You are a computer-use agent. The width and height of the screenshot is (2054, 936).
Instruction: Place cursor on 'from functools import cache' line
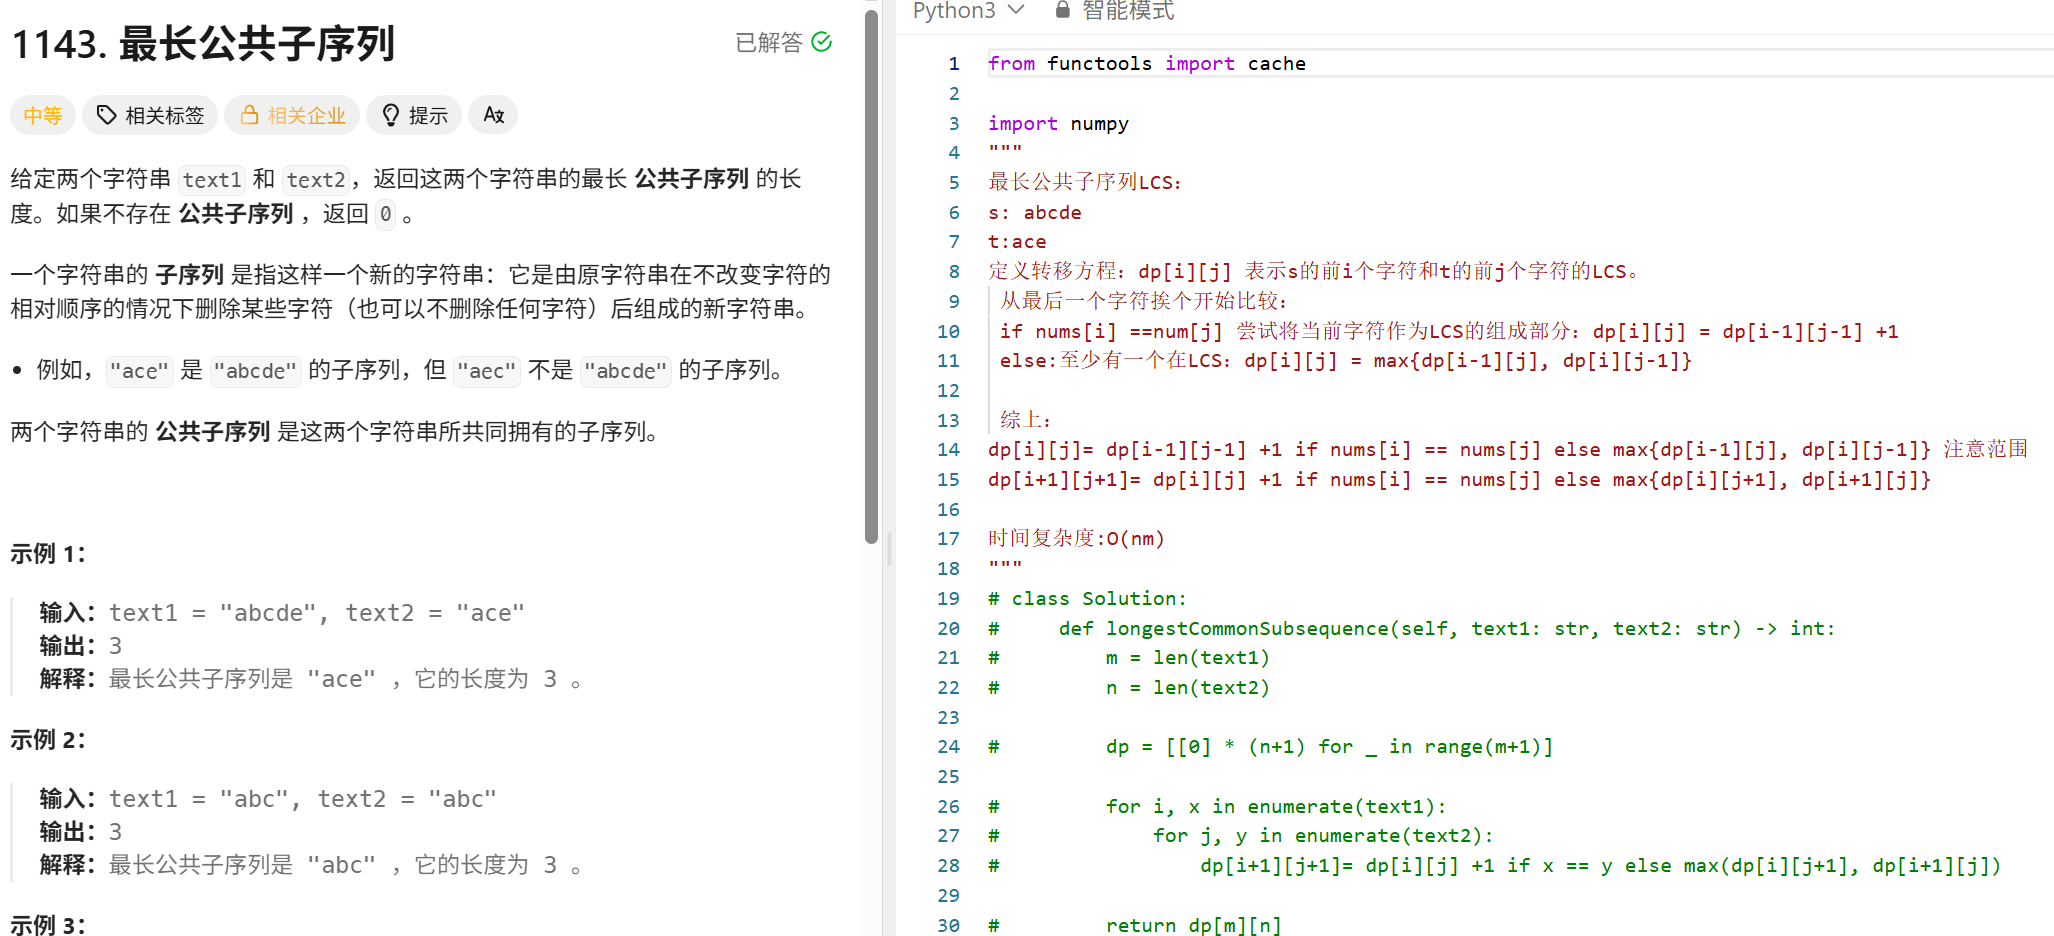[1147, 64]
